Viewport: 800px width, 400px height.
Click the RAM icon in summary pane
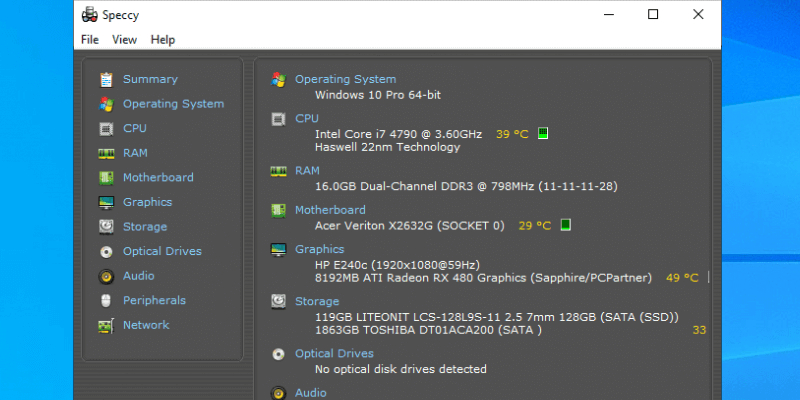[279, 171]
